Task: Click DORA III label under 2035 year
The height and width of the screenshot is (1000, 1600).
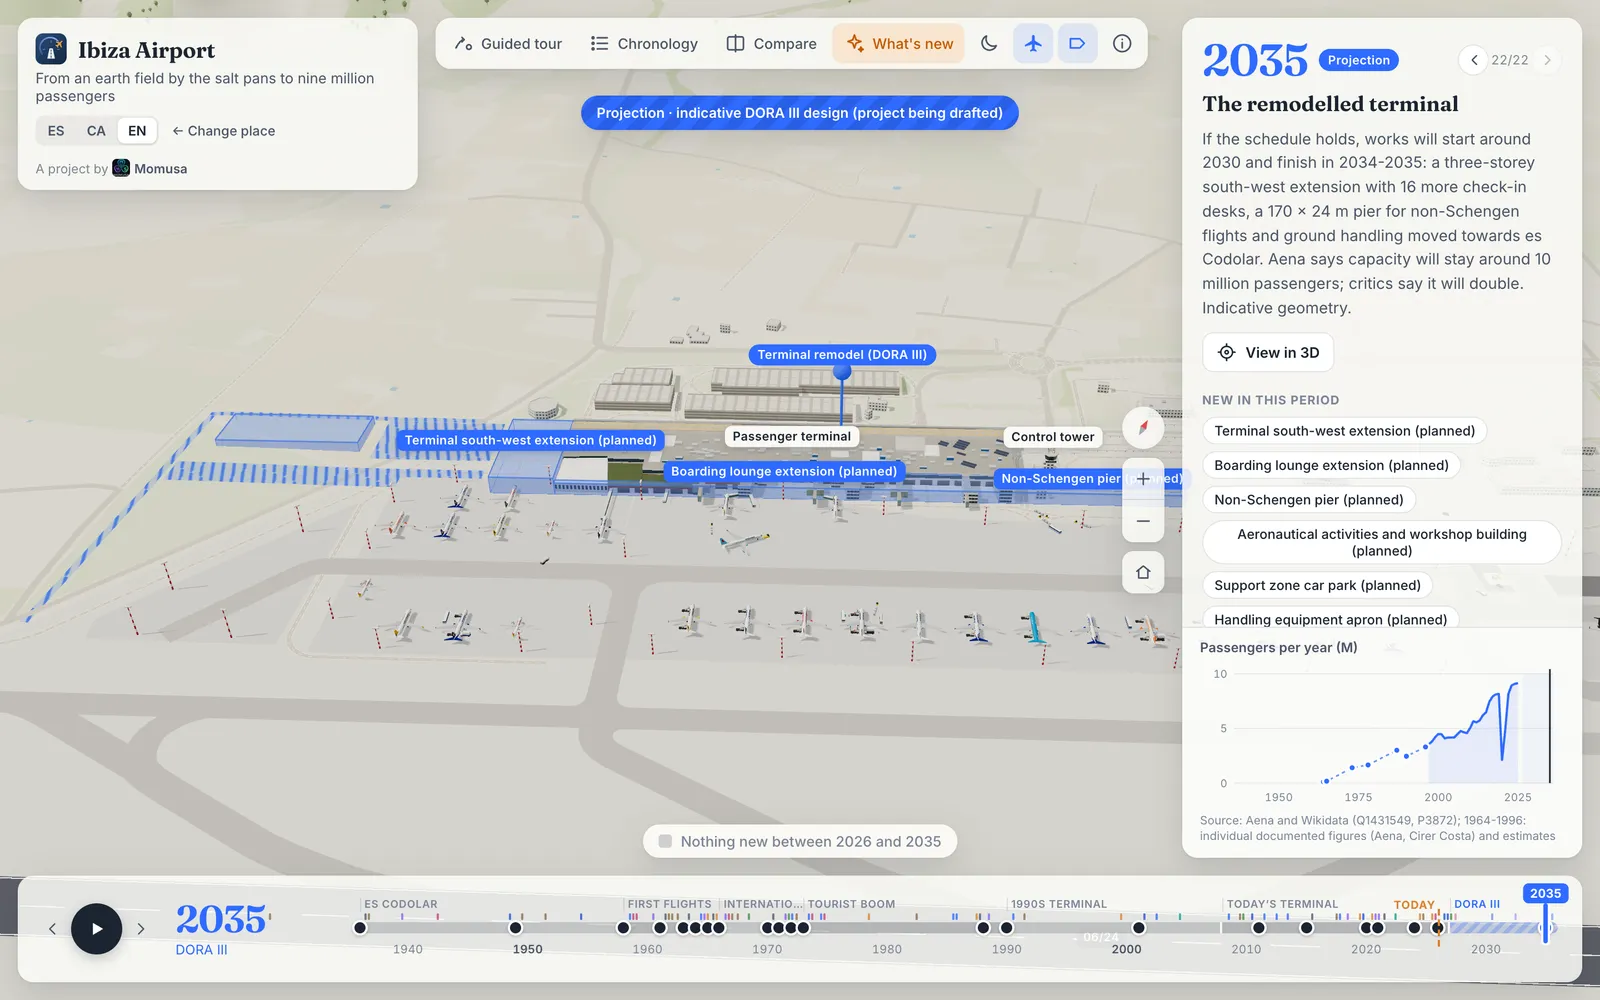Action: point(201,950)
